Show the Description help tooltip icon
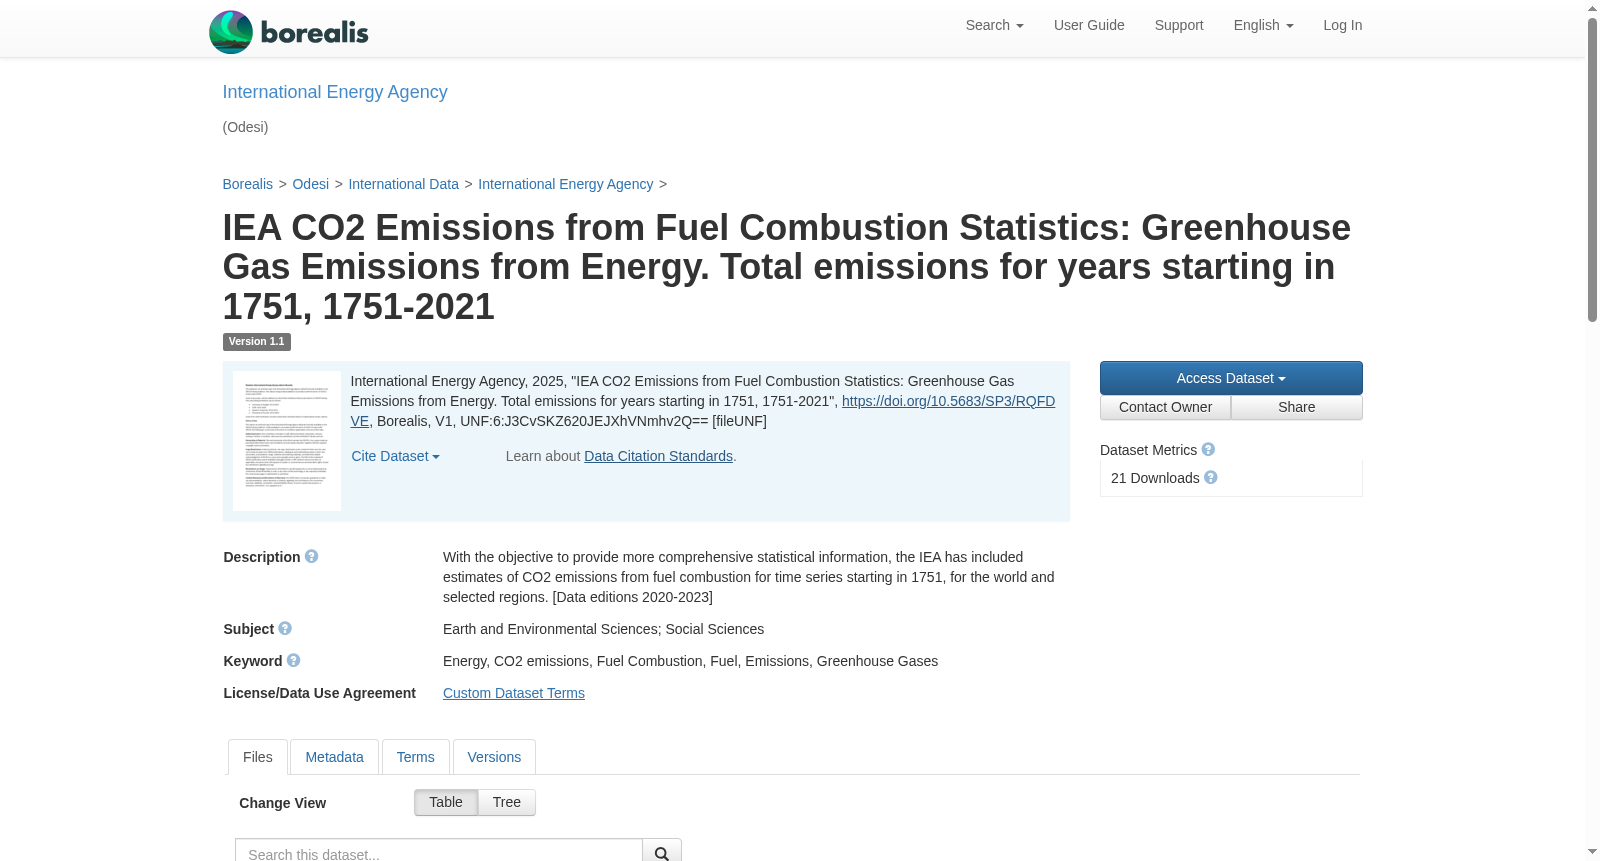 tap(312, 557)
